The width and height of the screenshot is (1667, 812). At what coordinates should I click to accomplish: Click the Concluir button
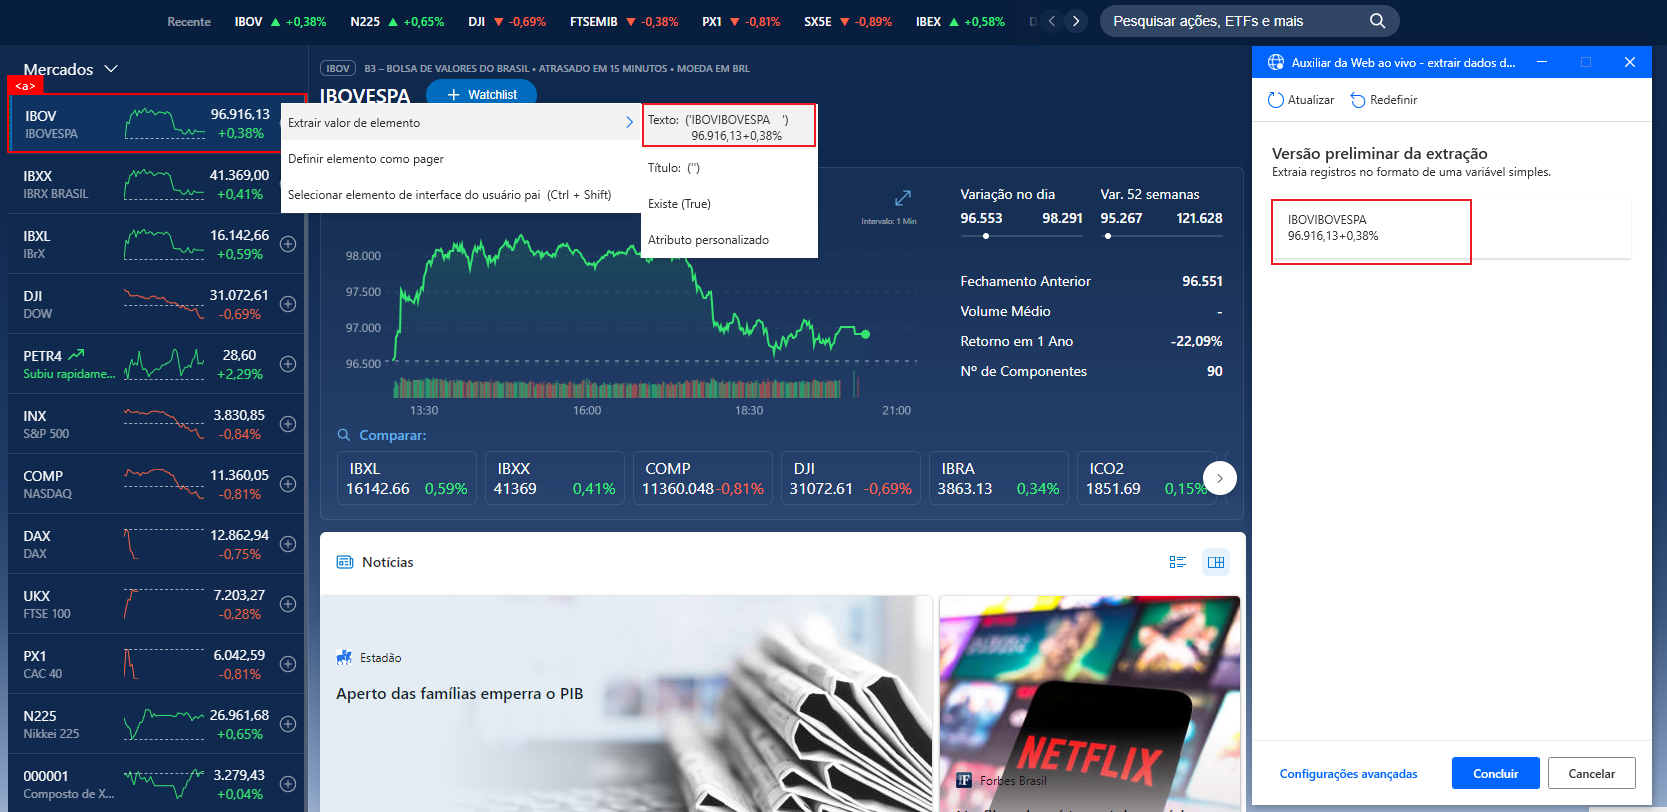pyautogui.click(x=1495, y=773)
